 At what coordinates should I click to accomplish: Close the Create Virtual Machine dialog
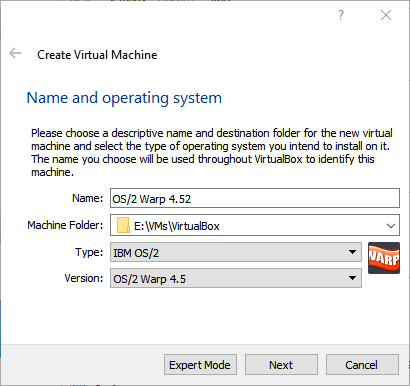[386, 15]
